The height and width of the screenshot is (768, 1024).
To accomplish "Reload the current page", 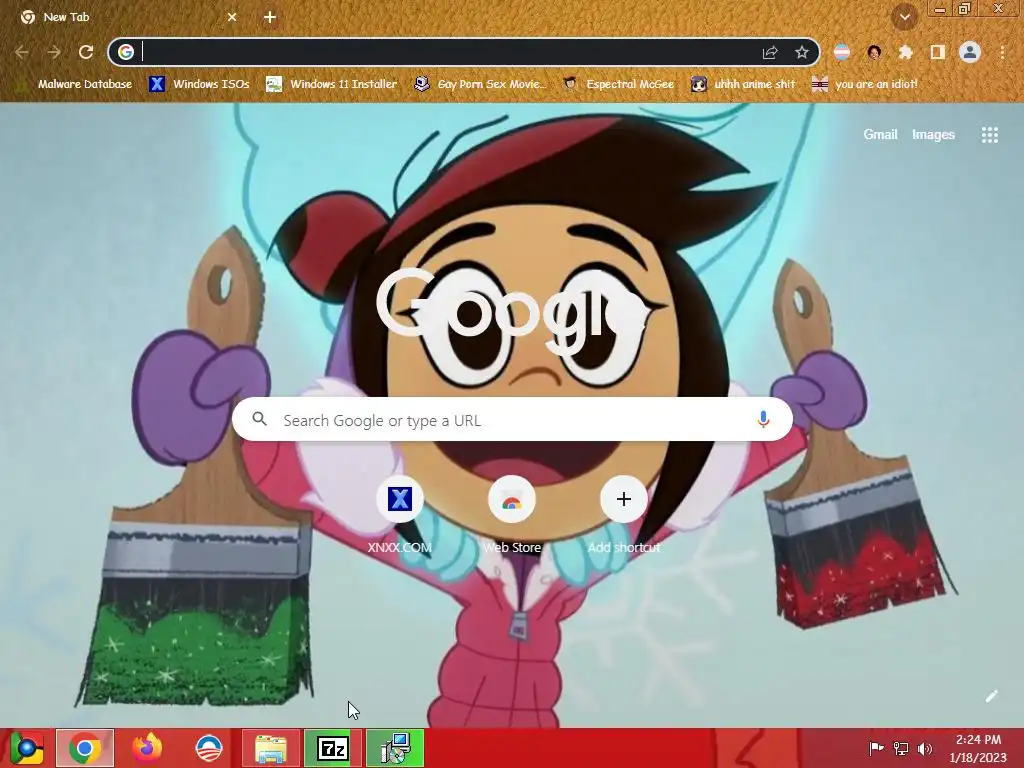I will coord(86,52).
